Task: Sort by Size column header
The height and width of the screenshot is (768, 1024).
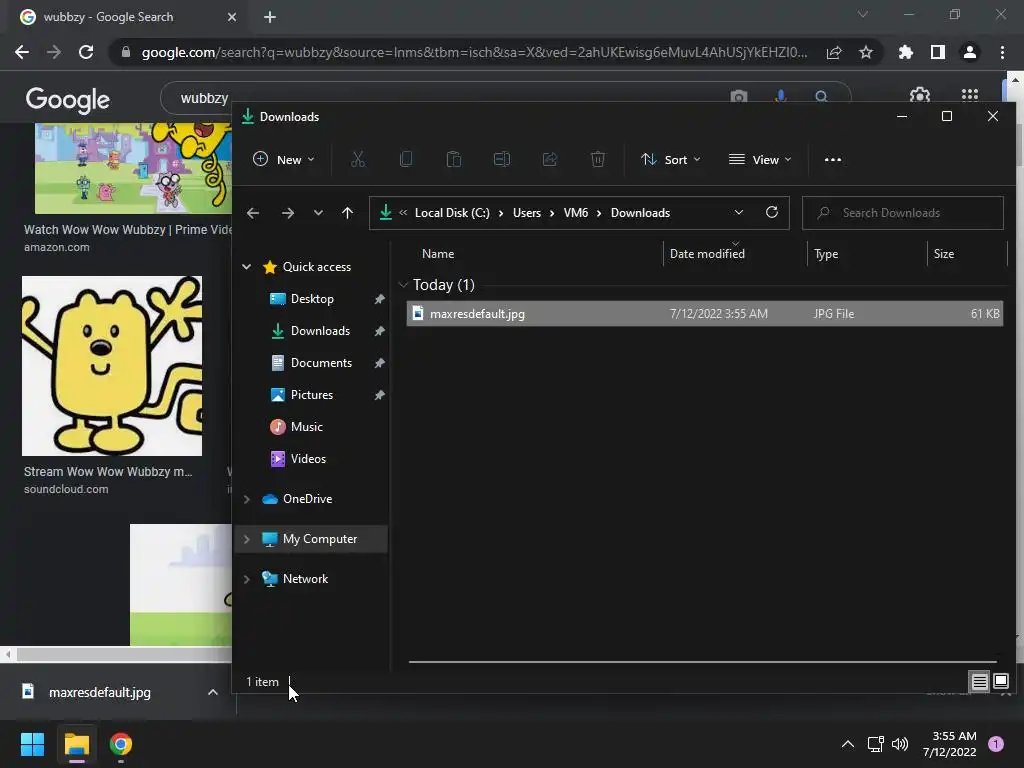Action: (x=944, y=254)
